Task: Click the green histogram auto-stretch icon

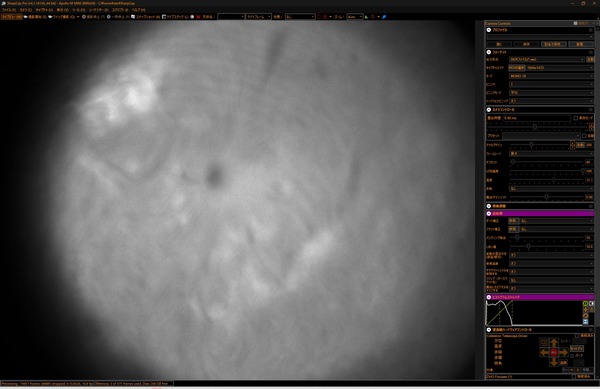Action: point(585,304)
